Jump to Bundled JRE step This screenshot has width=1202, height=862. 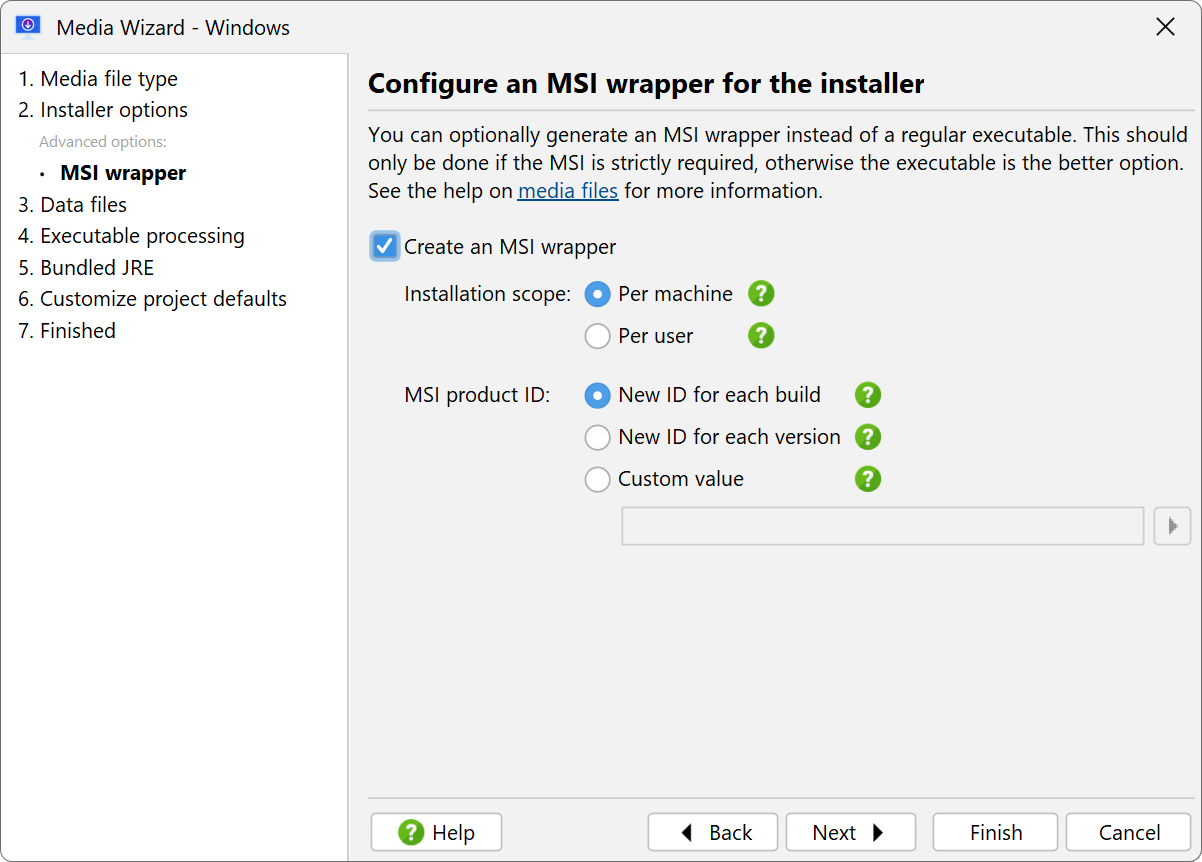86,268
